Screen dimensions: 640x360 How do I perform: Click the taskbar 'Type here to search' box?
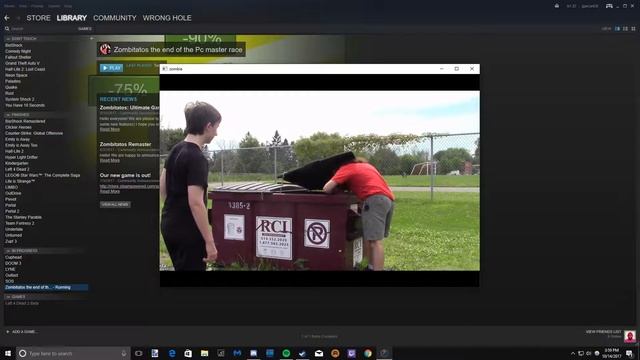73,353
